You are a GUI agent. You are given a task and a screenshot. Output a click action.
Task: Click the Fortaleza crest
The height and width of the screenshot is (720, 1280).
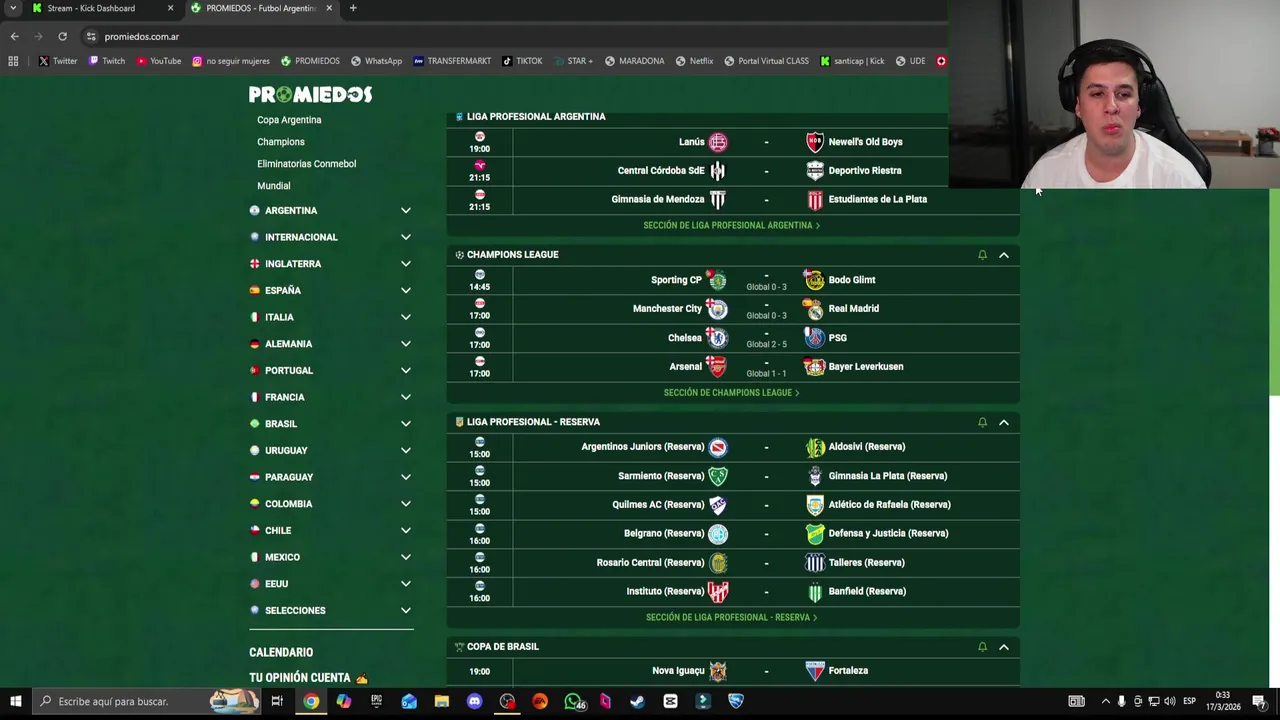[815, 671]
